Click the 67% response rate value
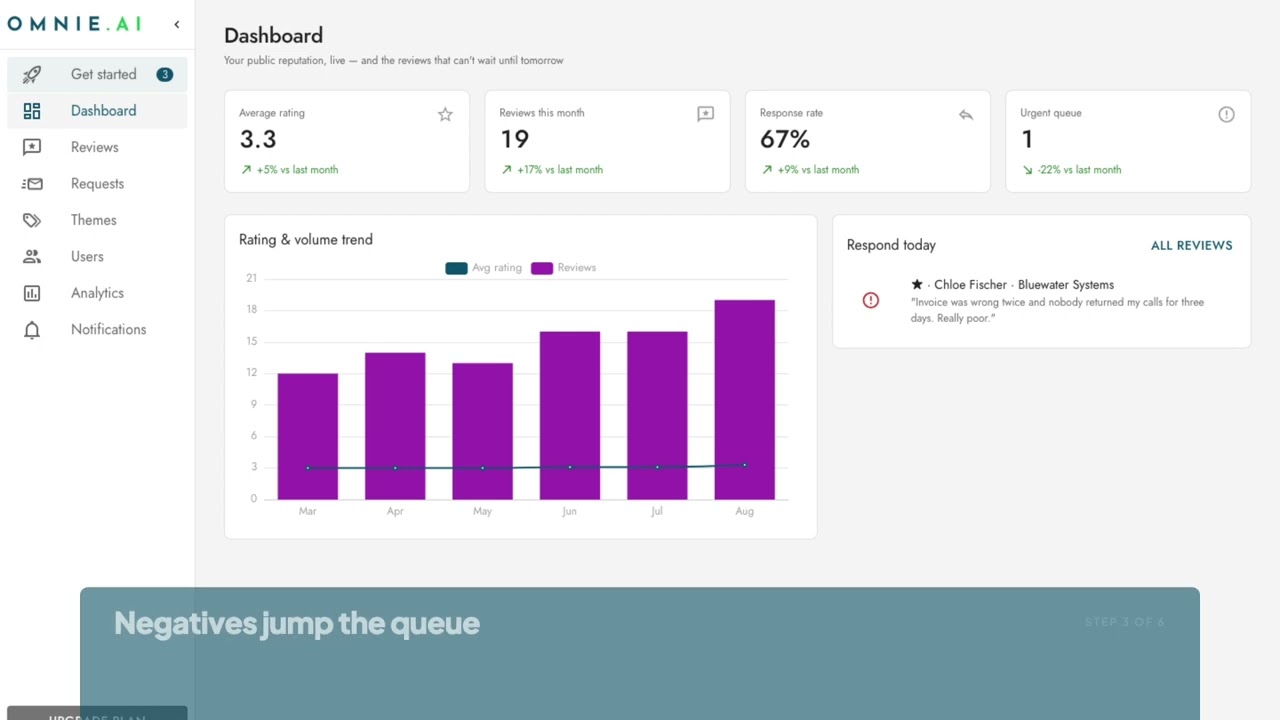Image resolution: width=1280 pixels, height=720 pixels. pos(785,140)
